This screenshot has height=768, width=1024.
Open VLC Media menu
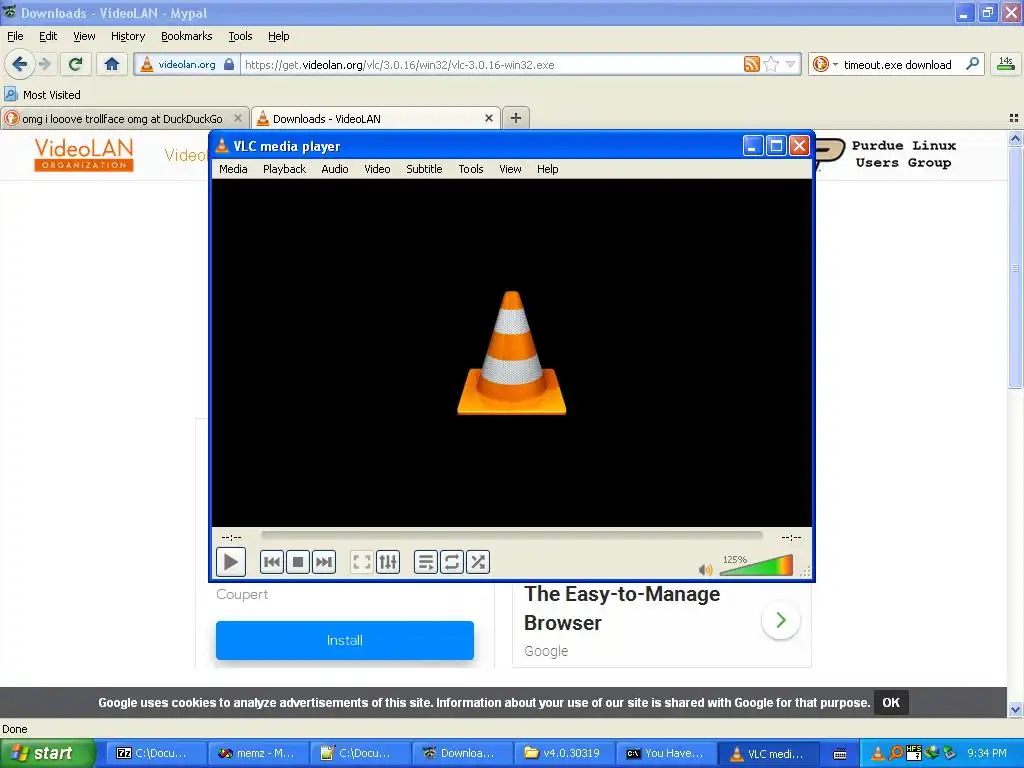[233, 169]
